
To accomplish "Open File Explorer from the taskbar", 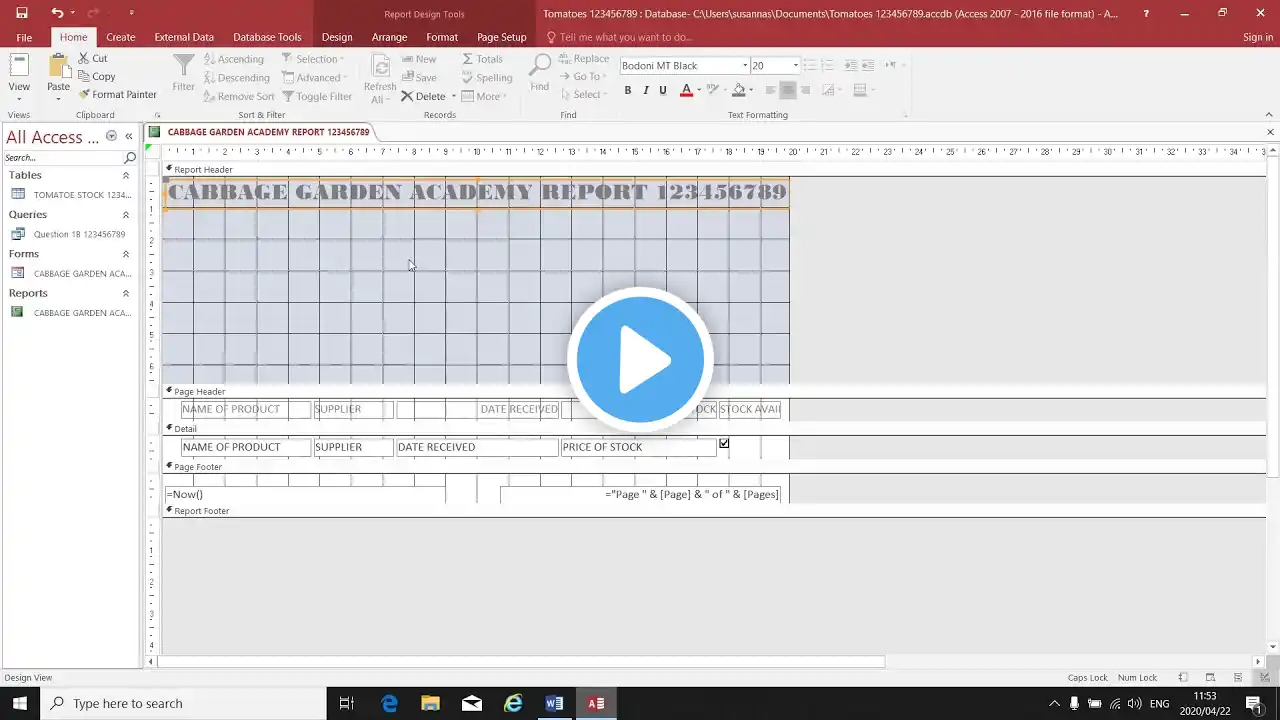I will [430, 703].
